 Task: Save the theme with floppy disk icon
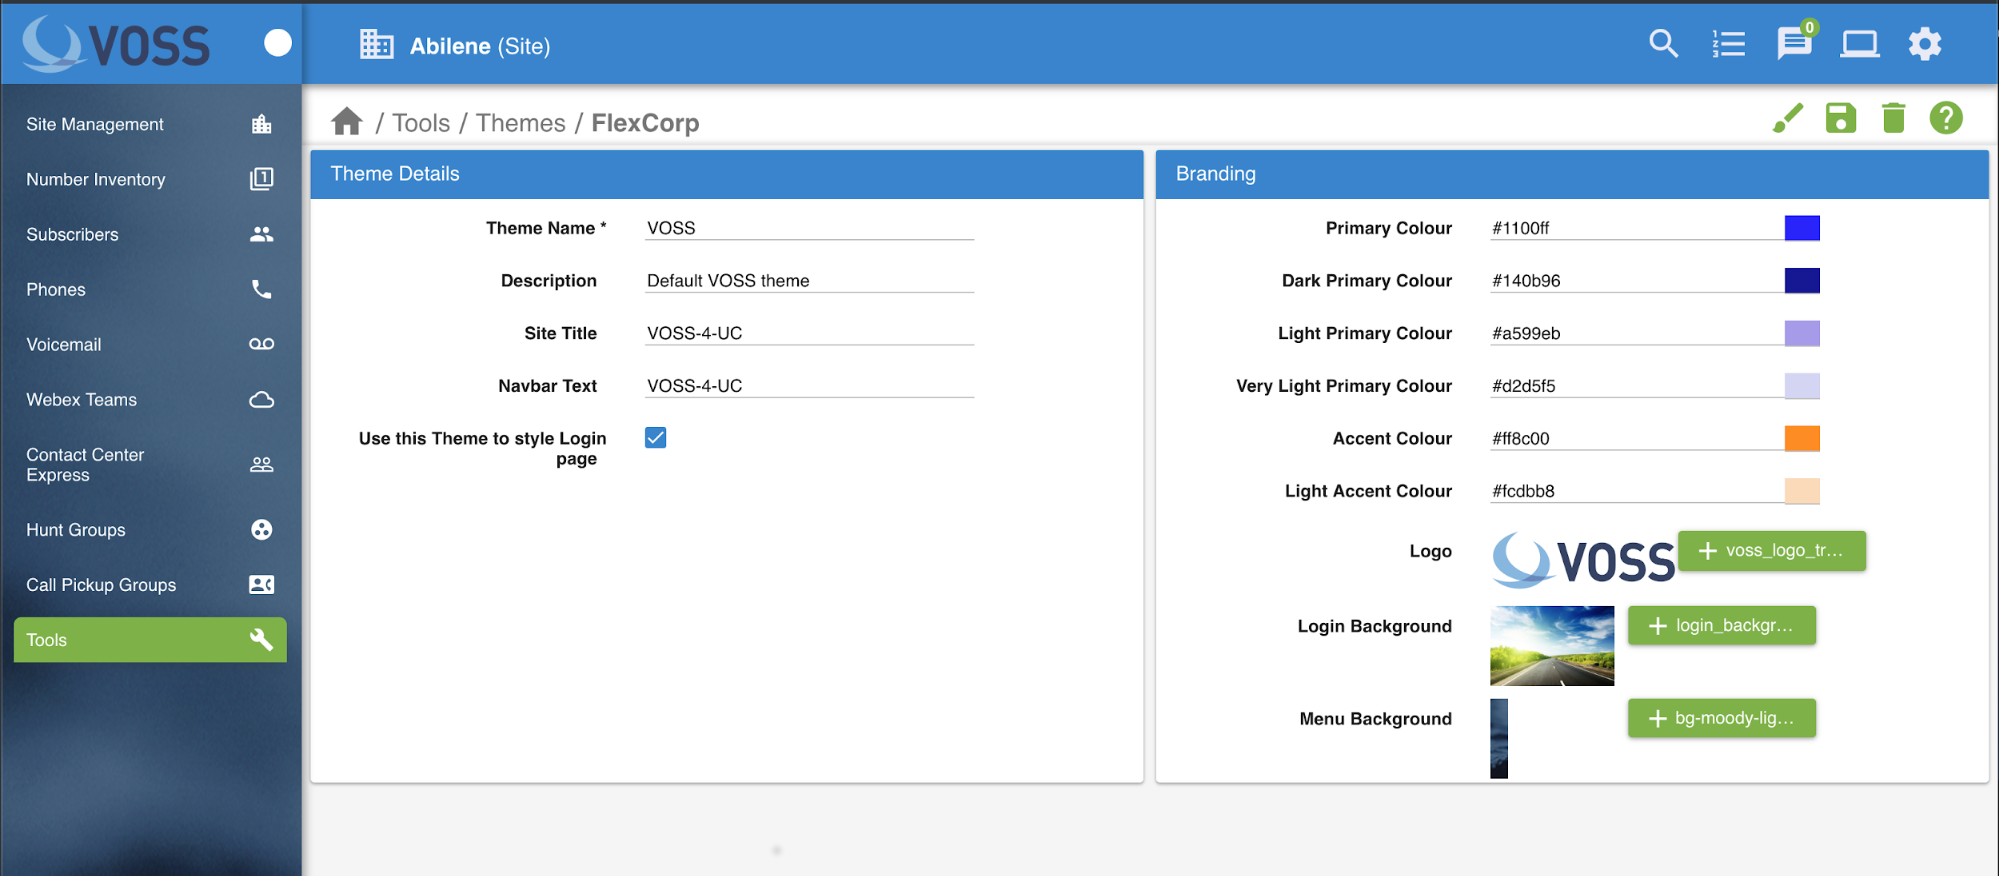tap(1841, 118)
